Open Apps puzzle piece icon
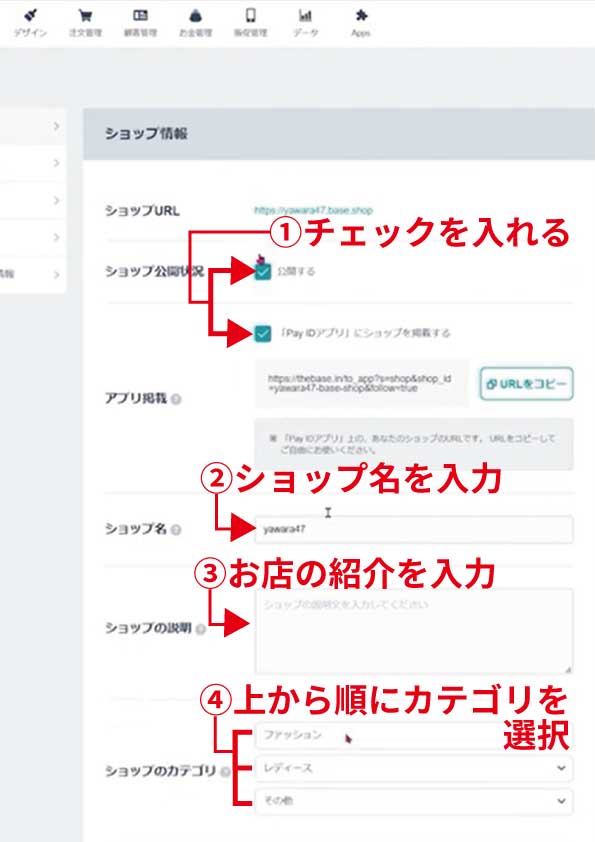Image resolution: width=595 pixels, height=842 pixels. tap(361, 15)
